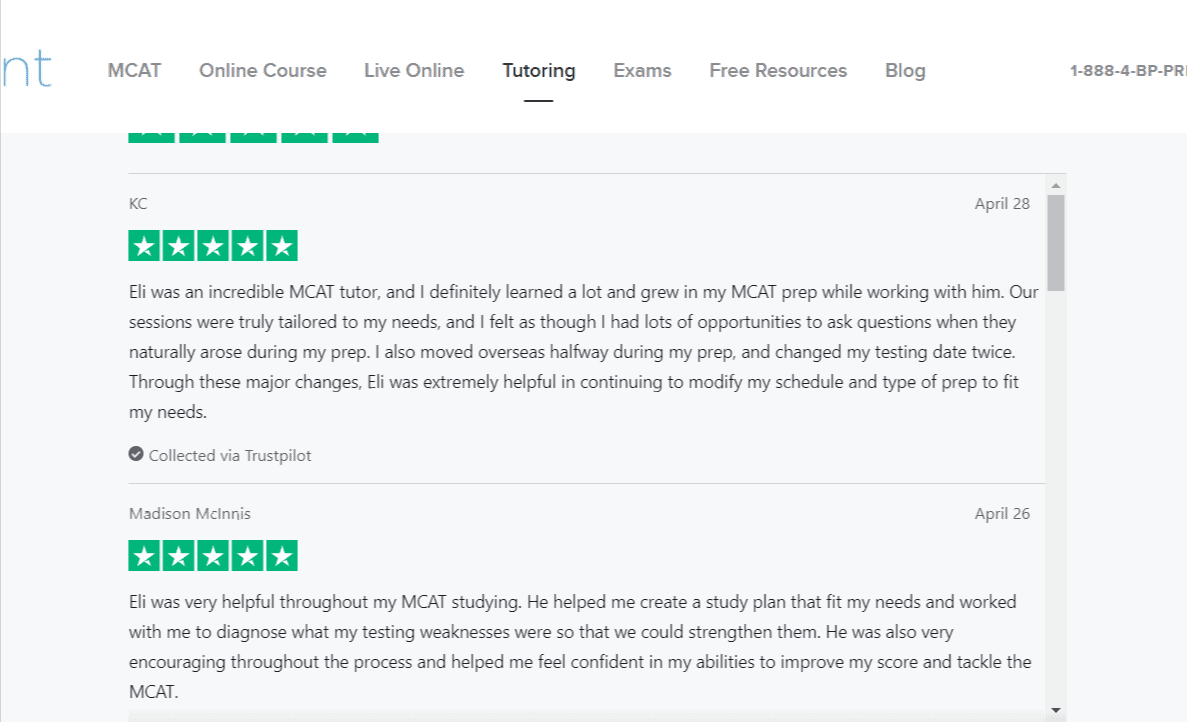The width and height of the screenshot is (1187, 722).
Task: Click the partially visible logo in the header
Action: pos(26,70)
